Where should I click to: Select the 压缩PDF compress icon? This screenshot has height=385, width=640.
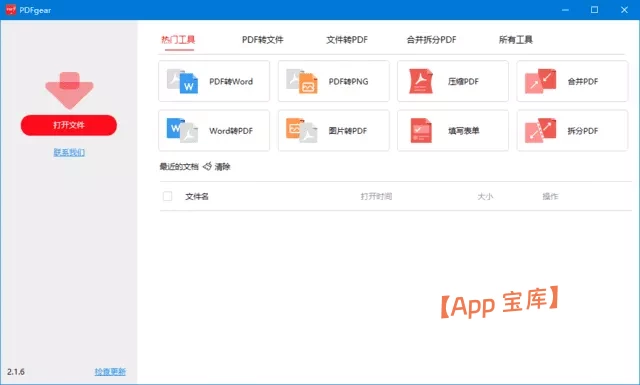(x=421, y=81)
